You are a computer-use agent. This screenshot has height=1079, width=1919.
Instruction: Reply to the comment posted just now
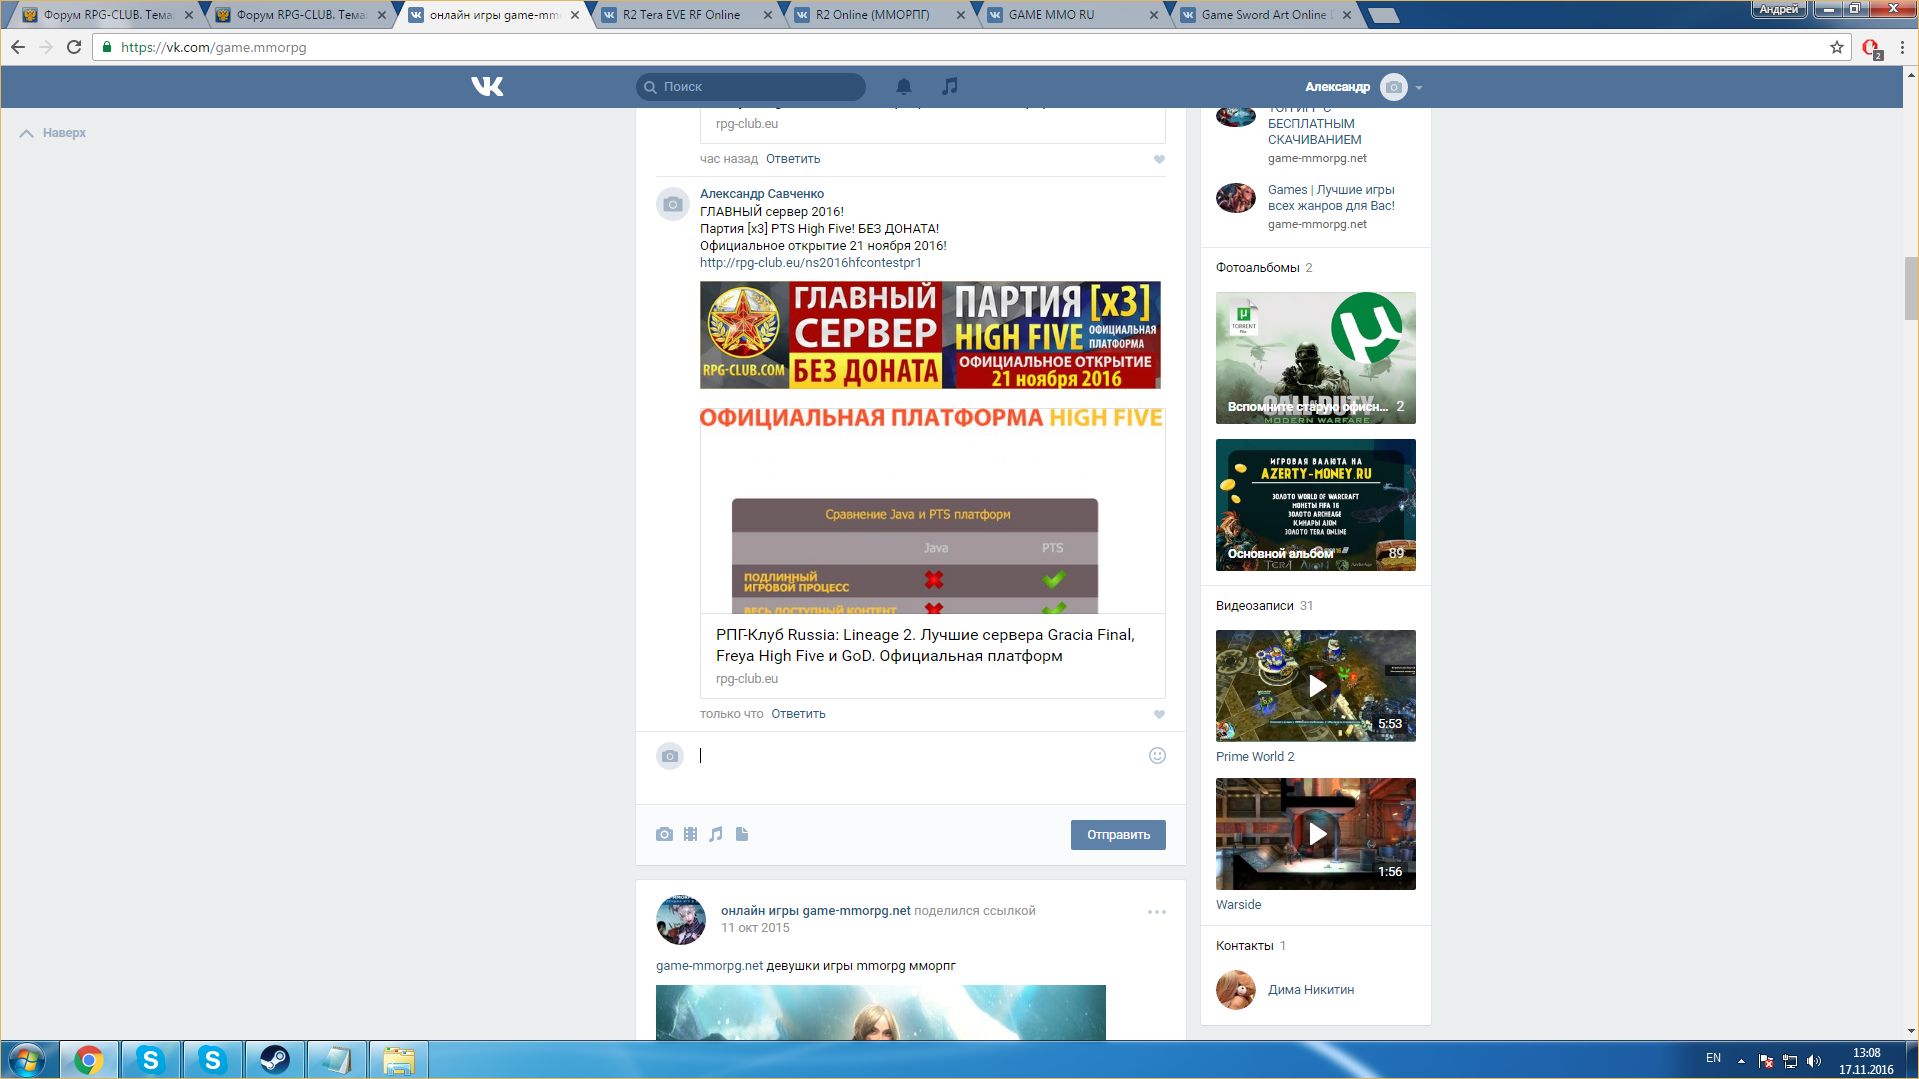pos(798,714)
